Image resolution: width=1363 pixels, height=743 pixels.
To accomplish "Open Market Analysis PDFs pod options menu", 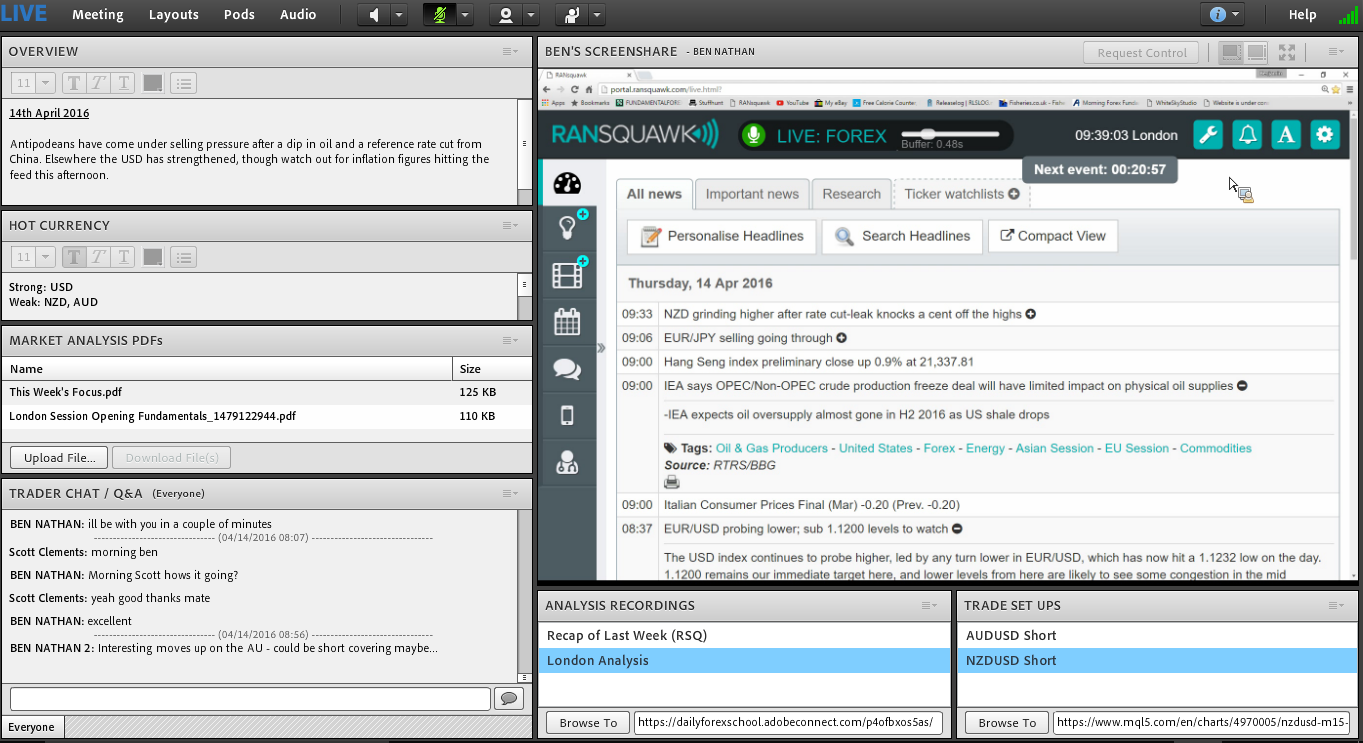I will pyautogui.click(x=510, y=341).
